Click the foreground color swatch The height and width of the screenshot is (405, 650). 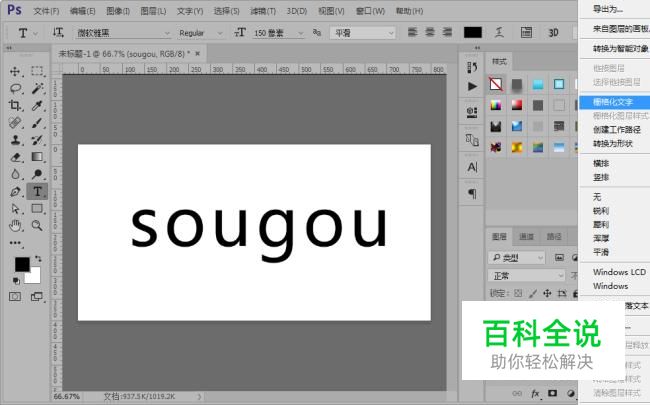click(x=22, y=264)
